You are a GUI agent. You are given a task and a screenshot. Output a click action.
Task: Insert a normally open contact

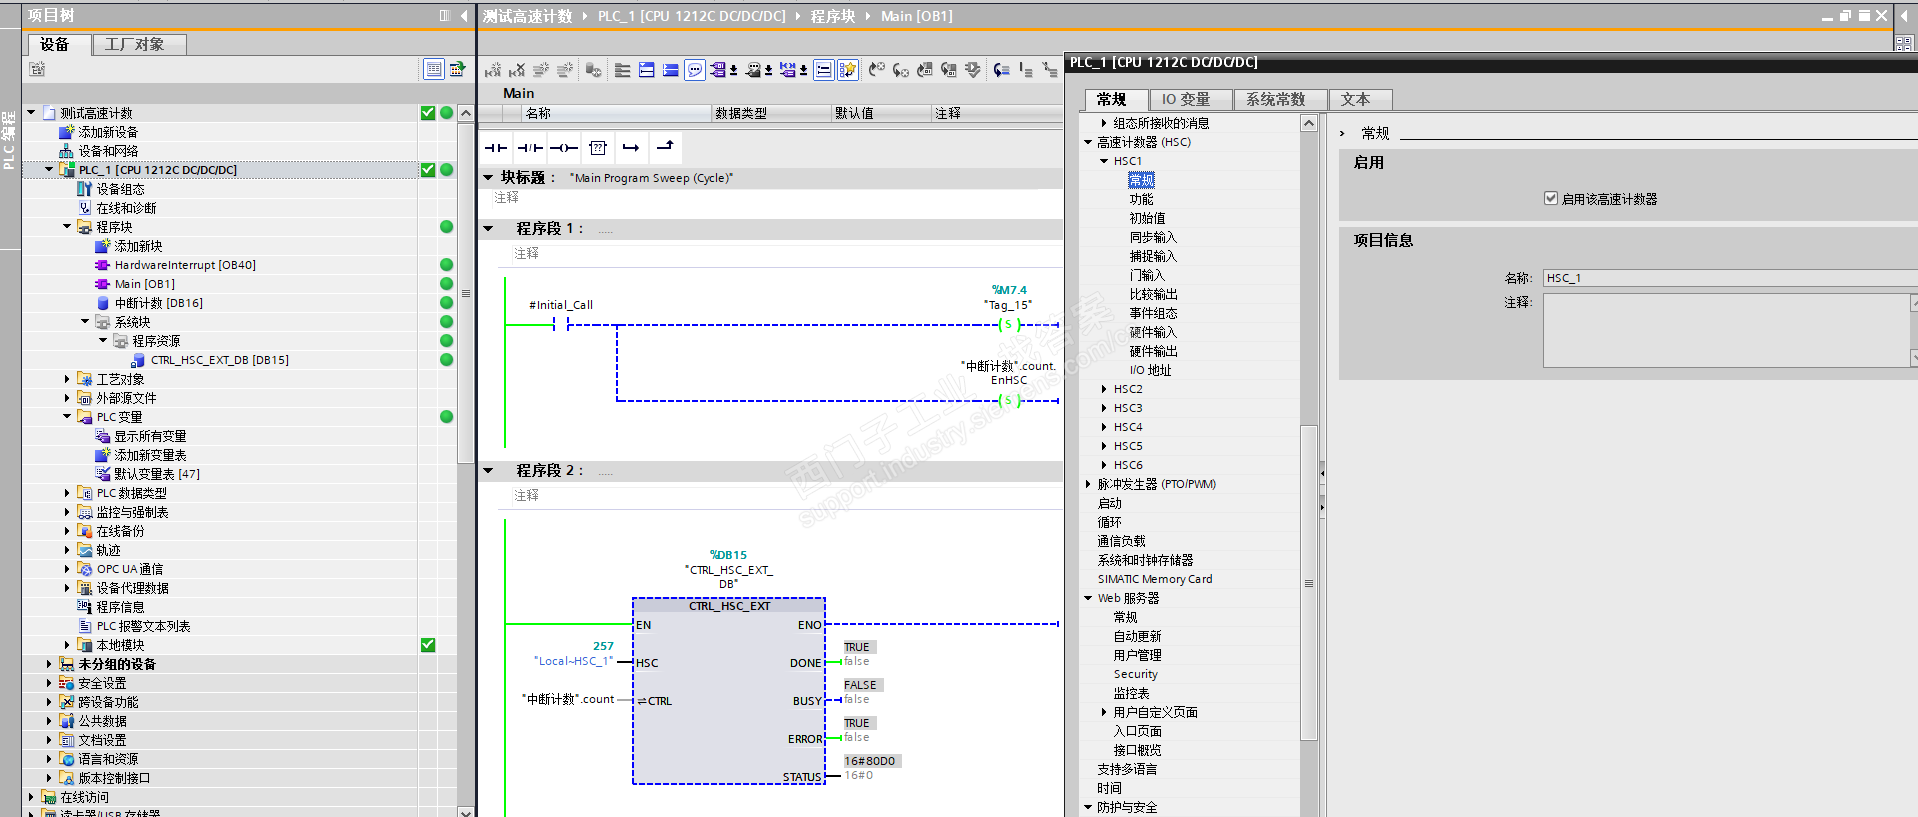(x=495, y=148)
